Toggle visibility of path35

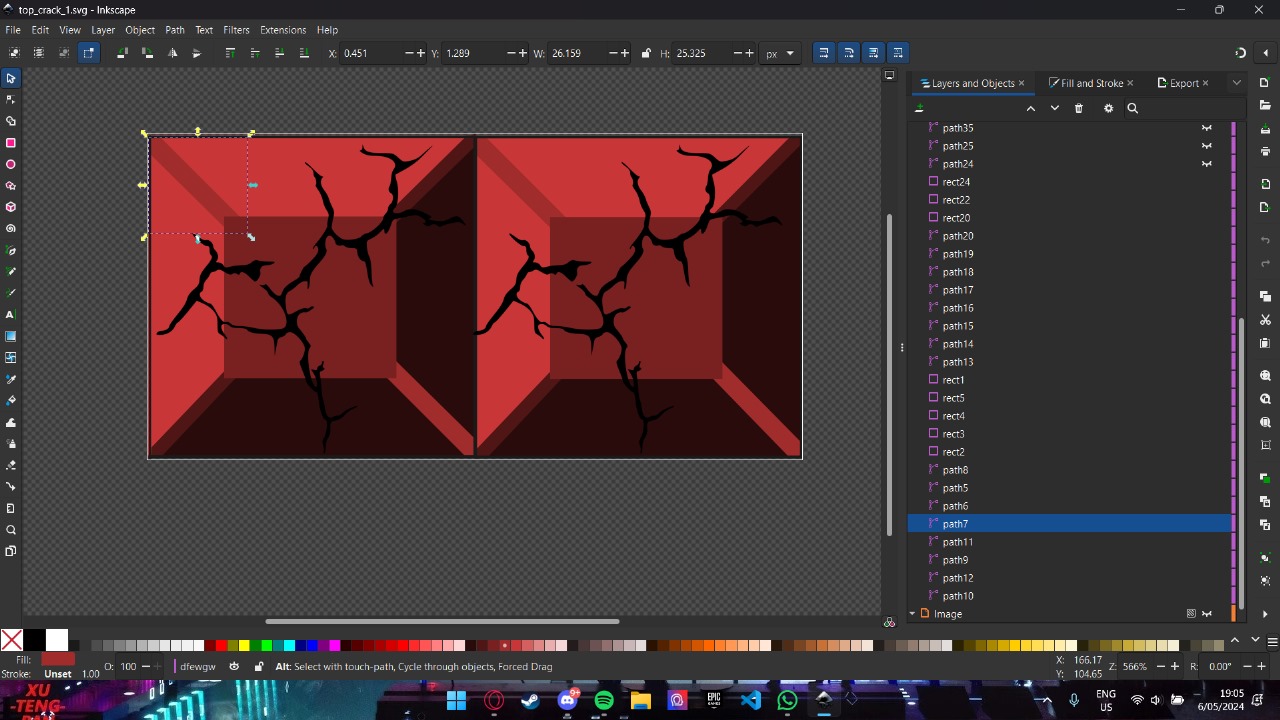coord(1206,128)
